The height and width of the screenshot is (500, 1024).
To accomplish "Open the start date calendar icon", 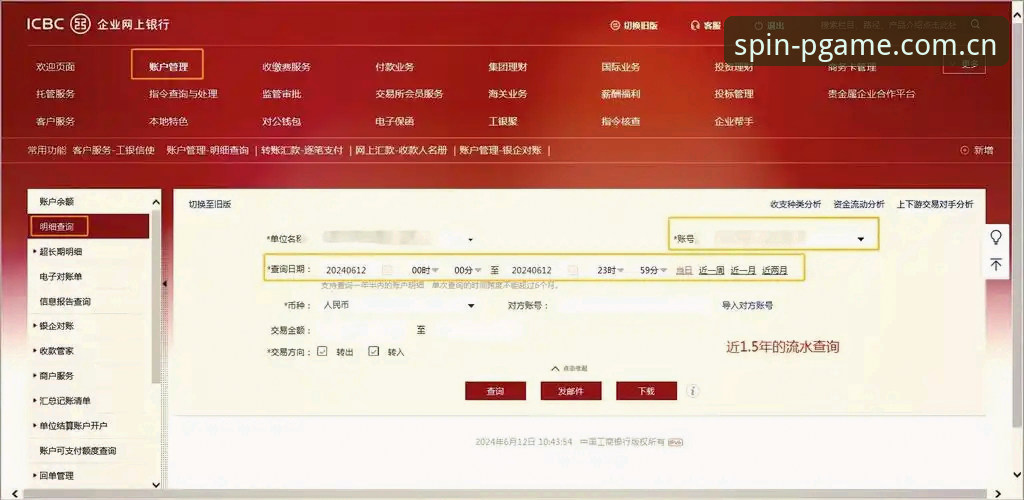I will click(x=387, y=270).
